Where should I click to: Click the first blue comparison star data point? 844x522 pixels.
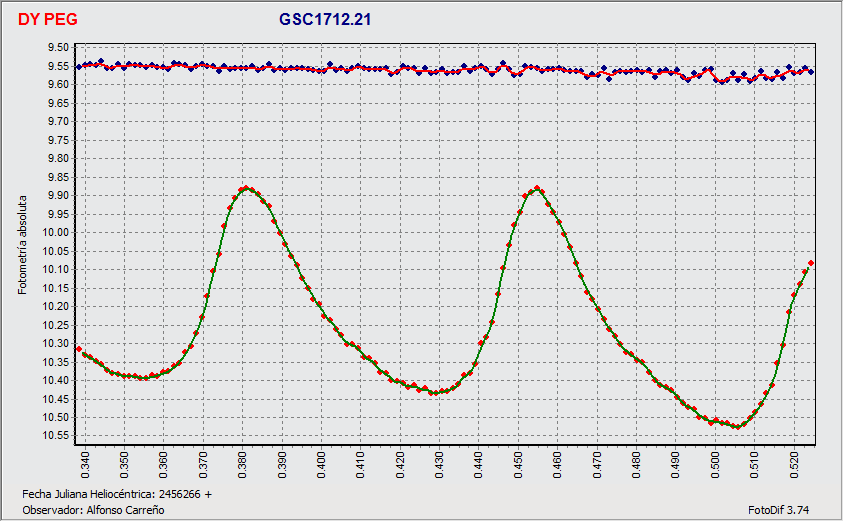(79, 67)
